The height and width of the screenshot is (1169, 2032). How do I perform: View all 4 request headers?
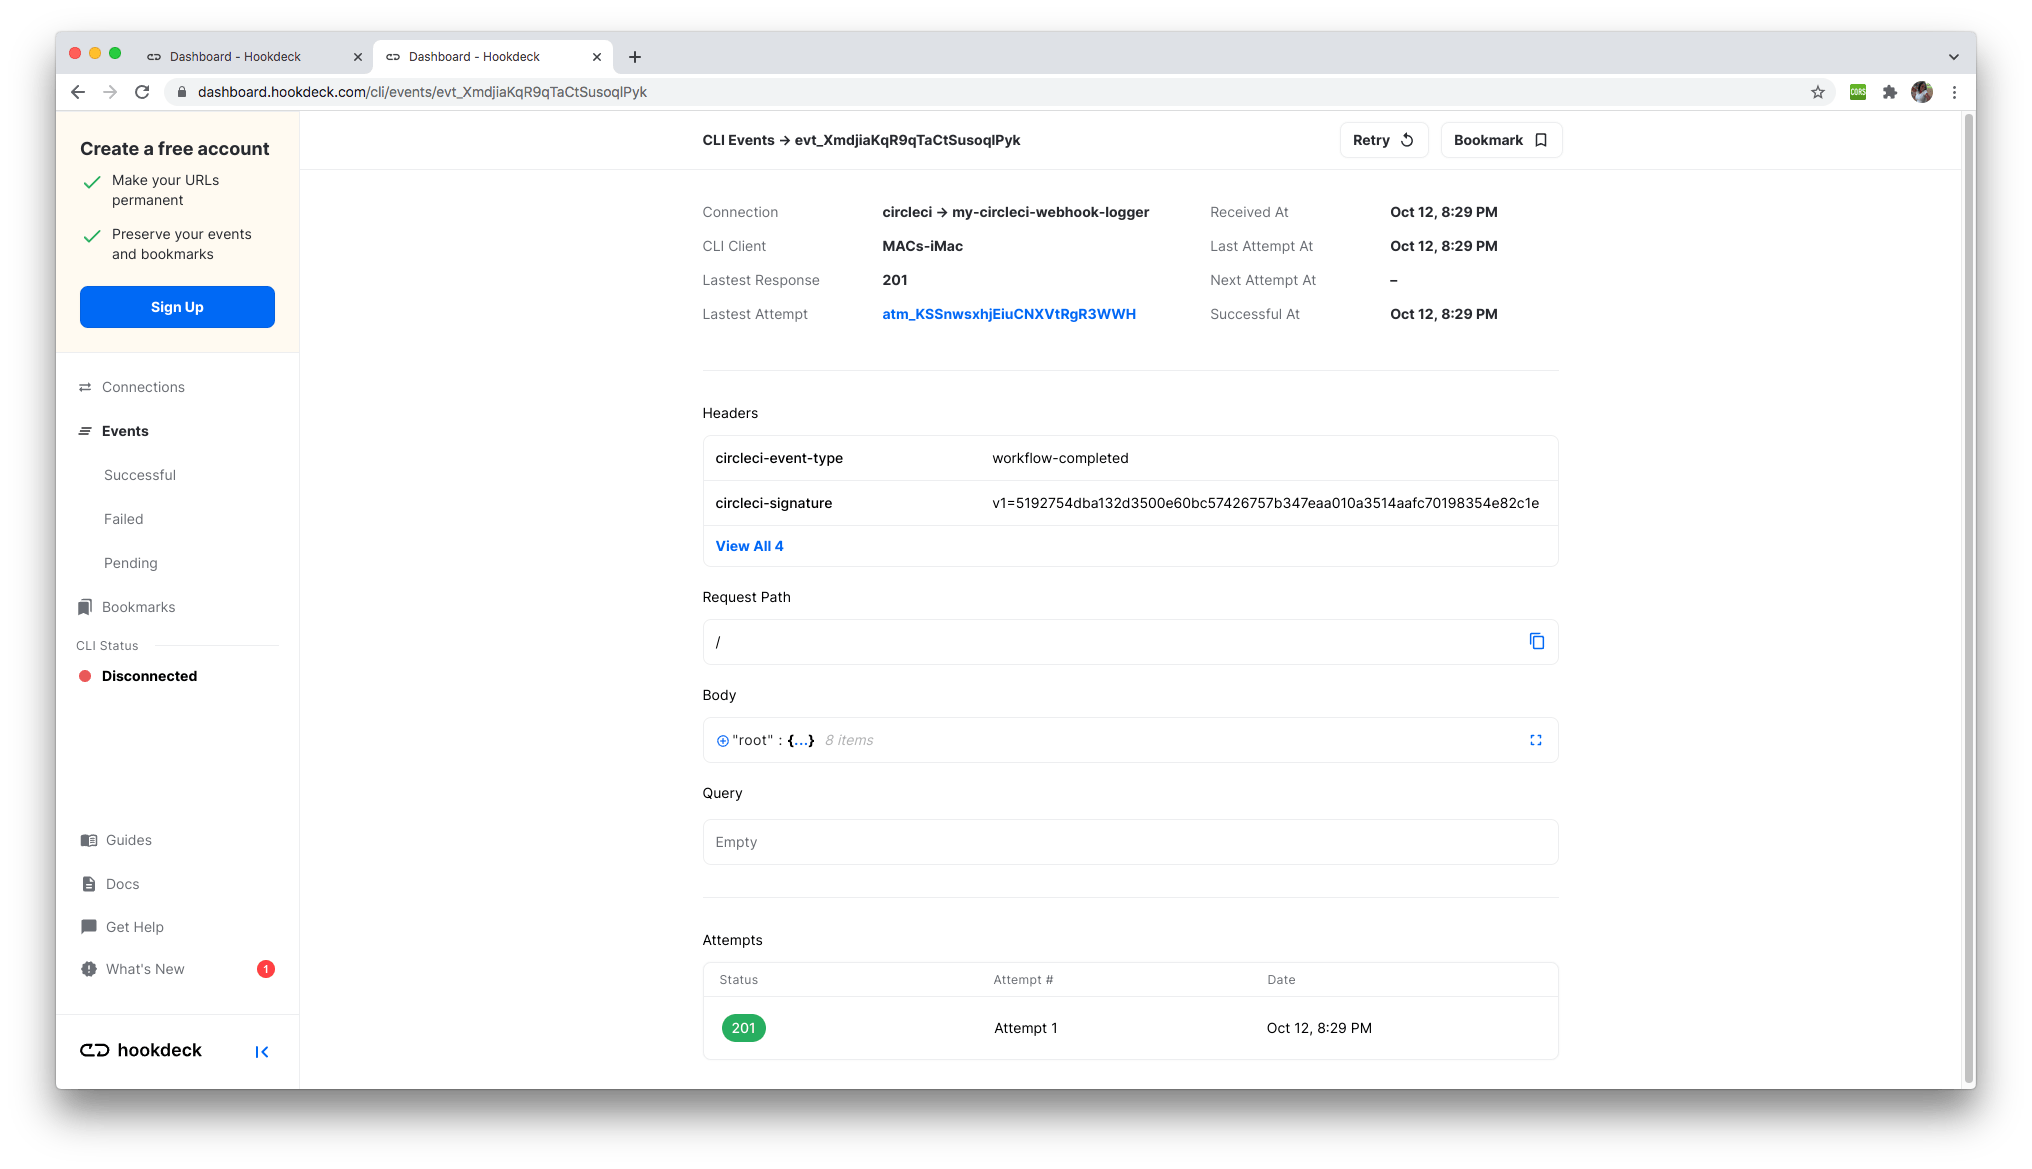click(749, 546)
